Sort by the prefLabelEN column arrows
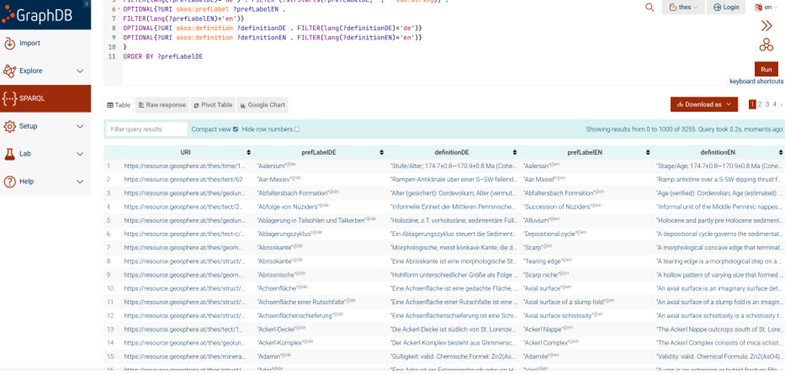Screen dimensions: 785x374 coord(647,152)
